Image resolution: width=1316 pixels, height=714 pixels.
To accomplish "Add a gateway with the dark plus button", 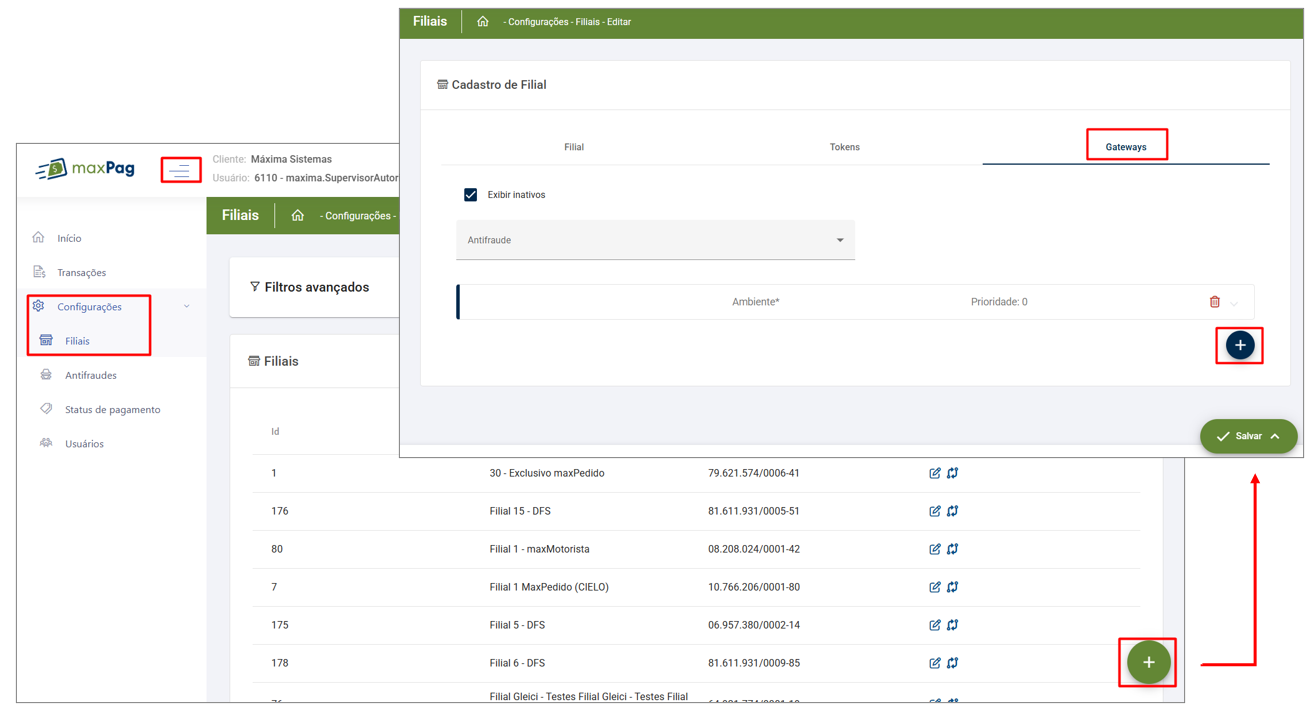I will pos(1239,345).
